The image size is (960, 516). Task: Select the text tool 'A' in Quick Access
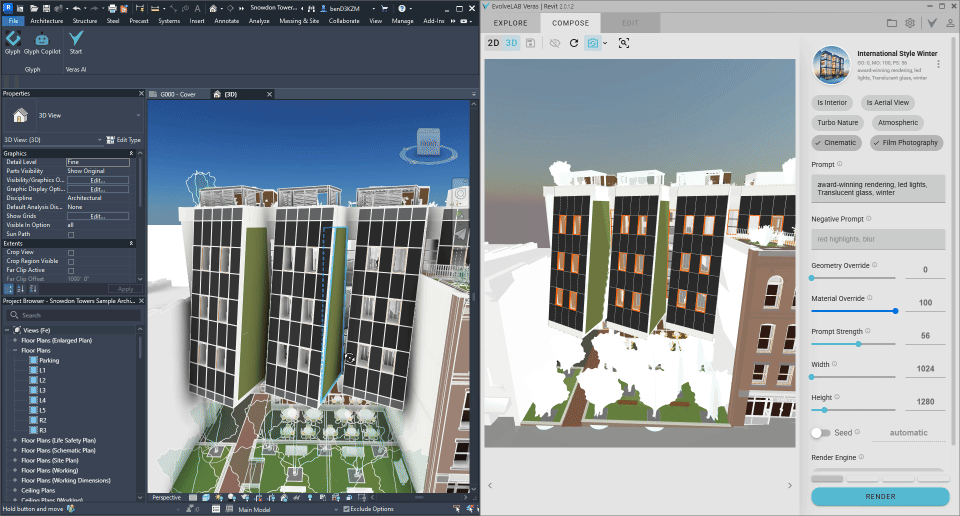[197, 9]
